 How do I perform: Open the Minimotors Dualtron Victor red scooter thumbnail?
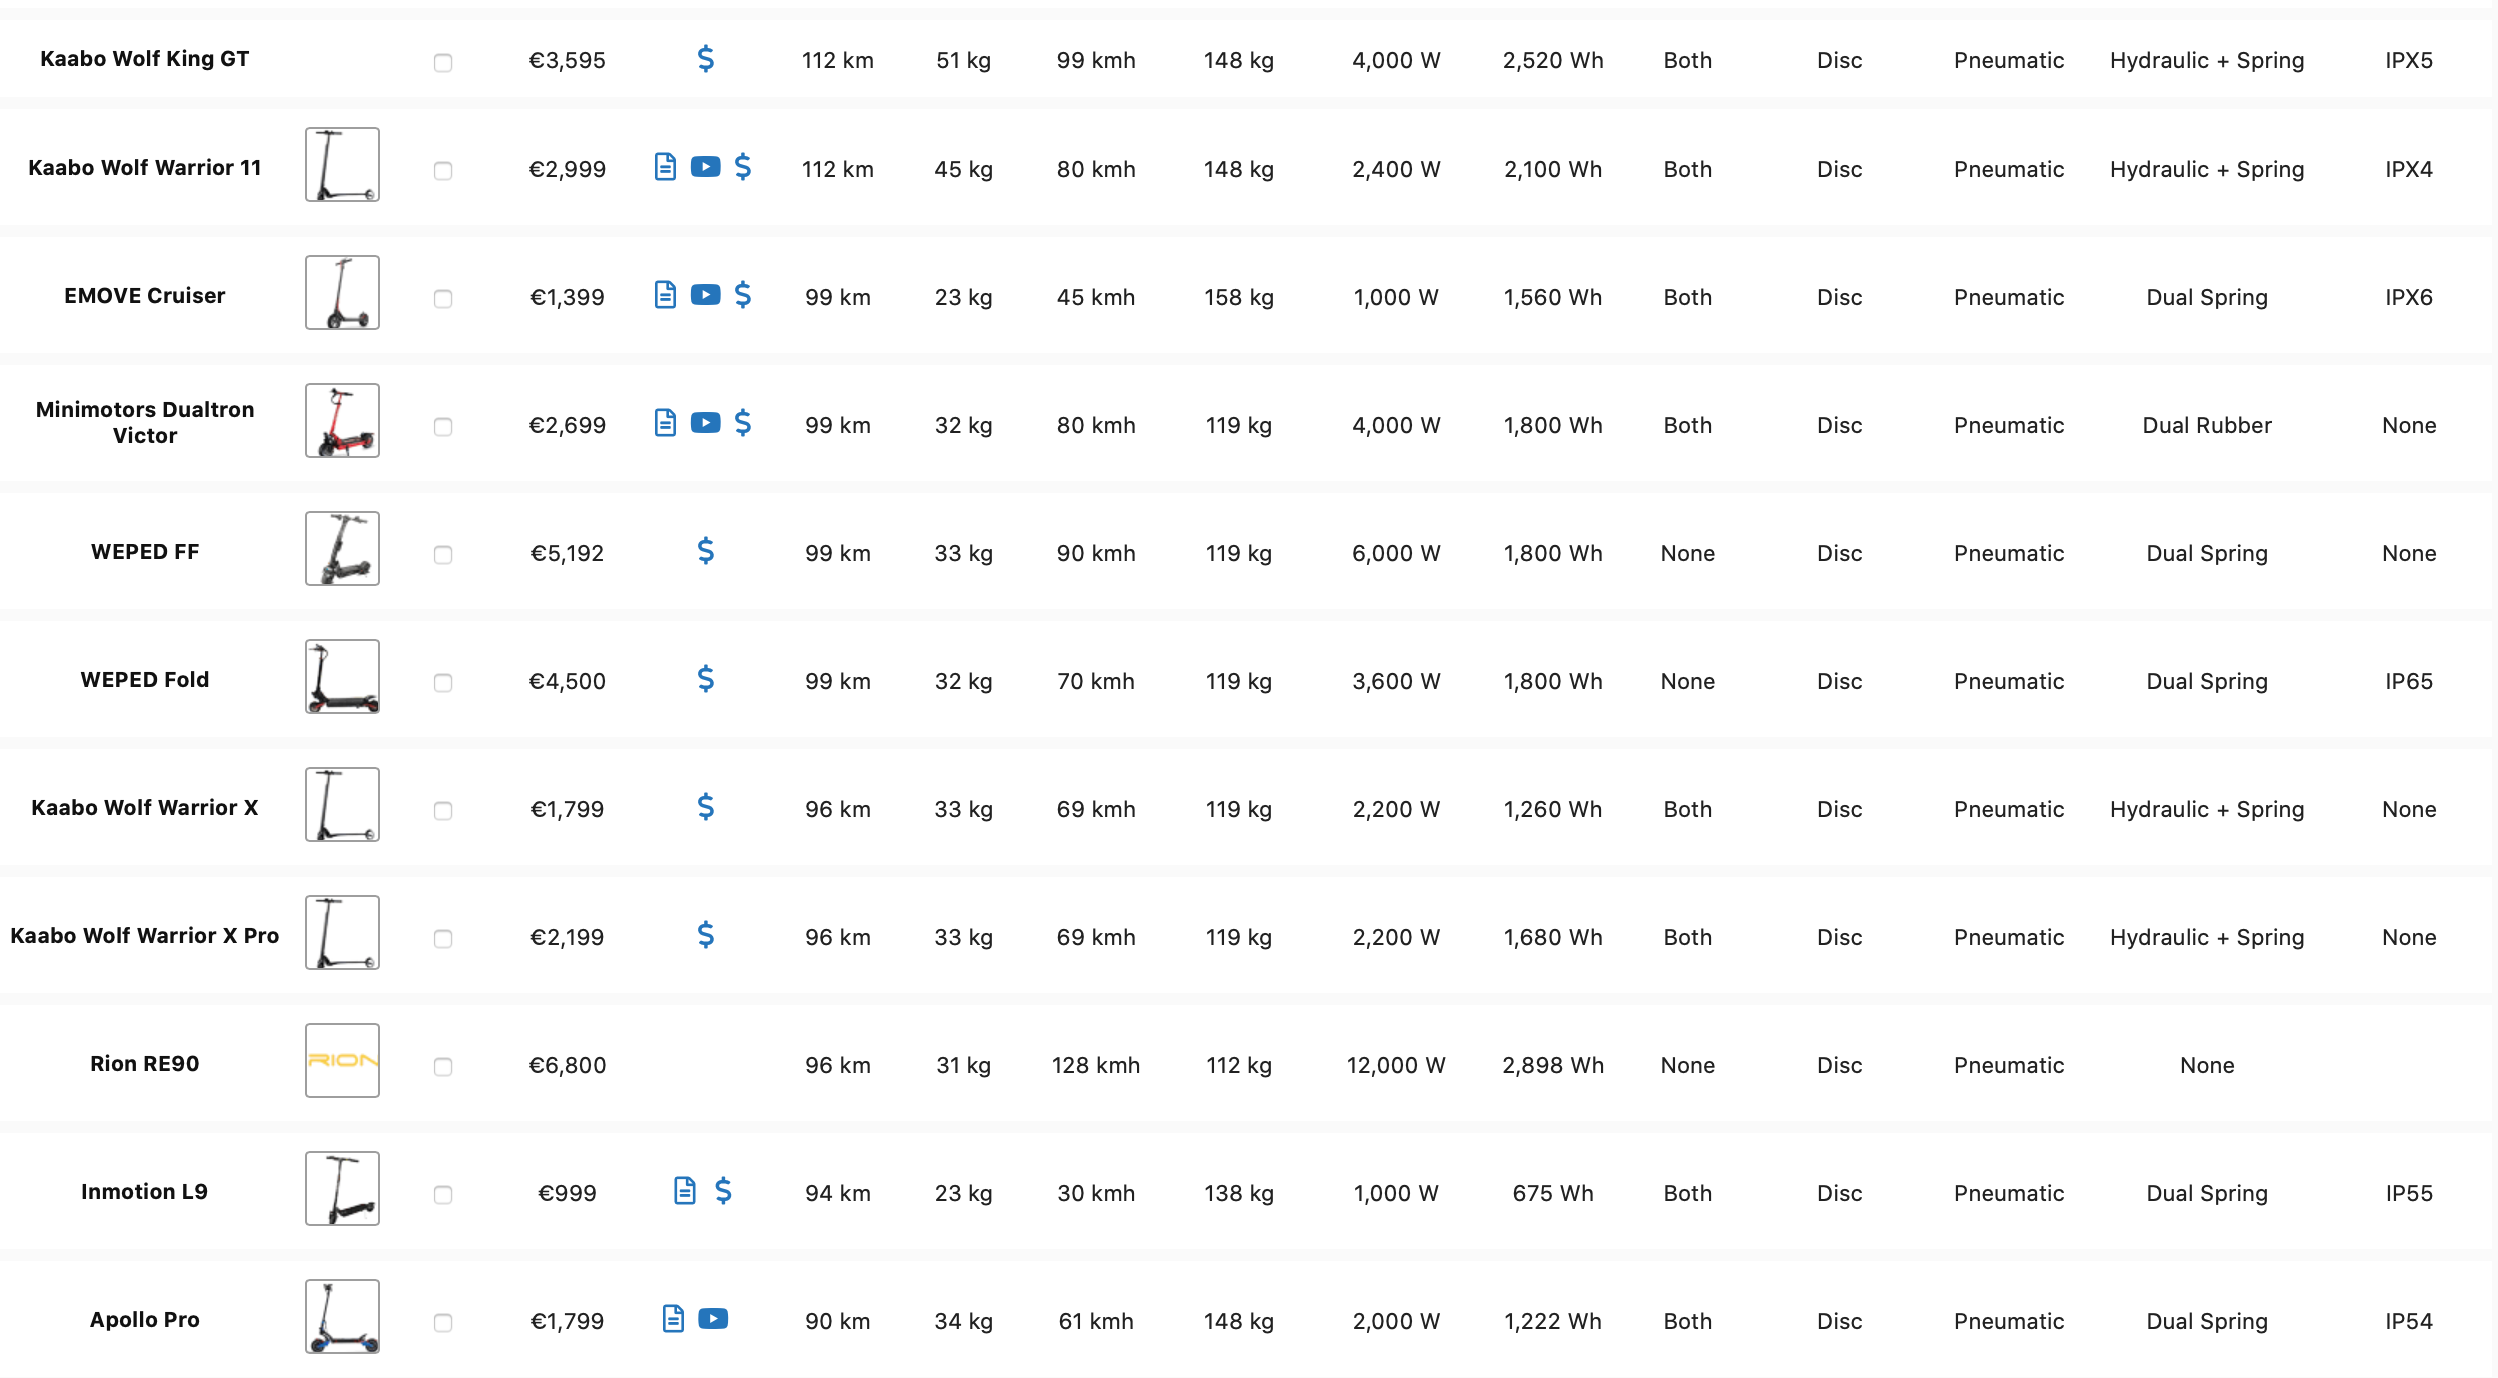[x=342, y=420]
